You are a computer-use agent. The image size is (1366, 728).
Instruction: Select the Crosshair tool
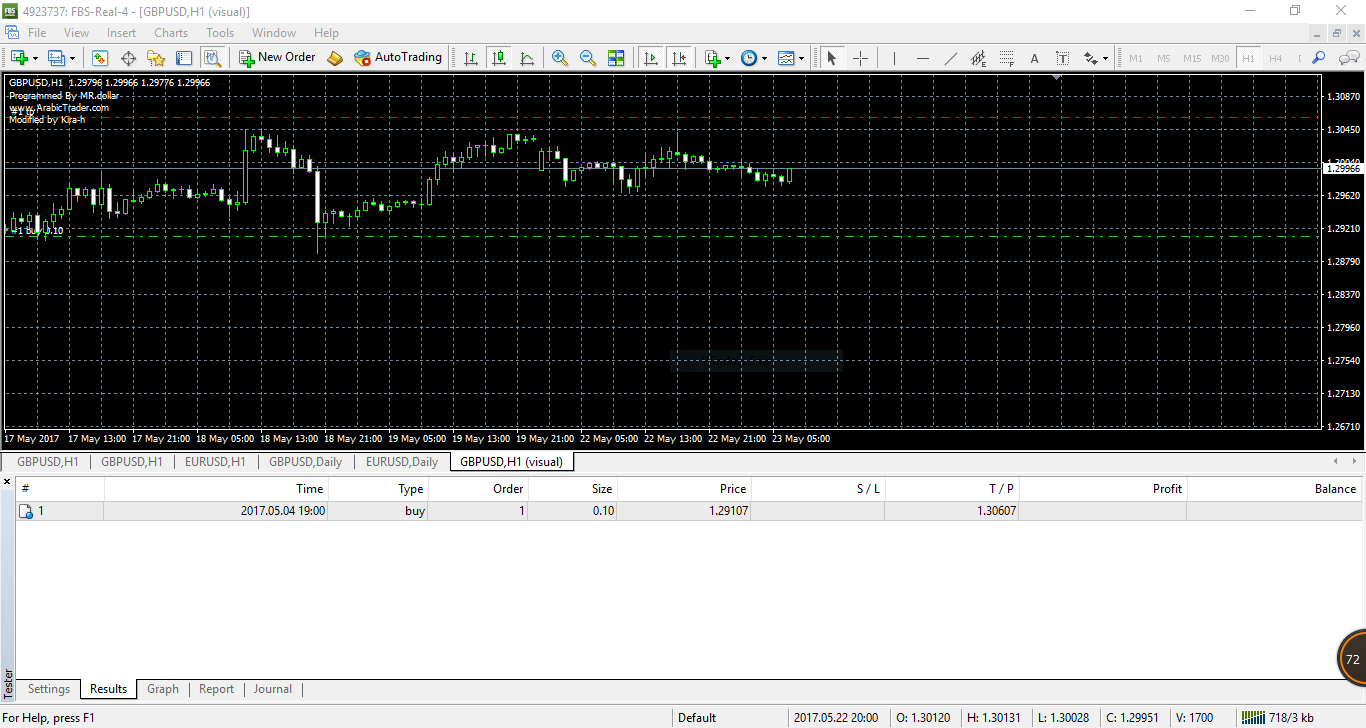(860, 58)
